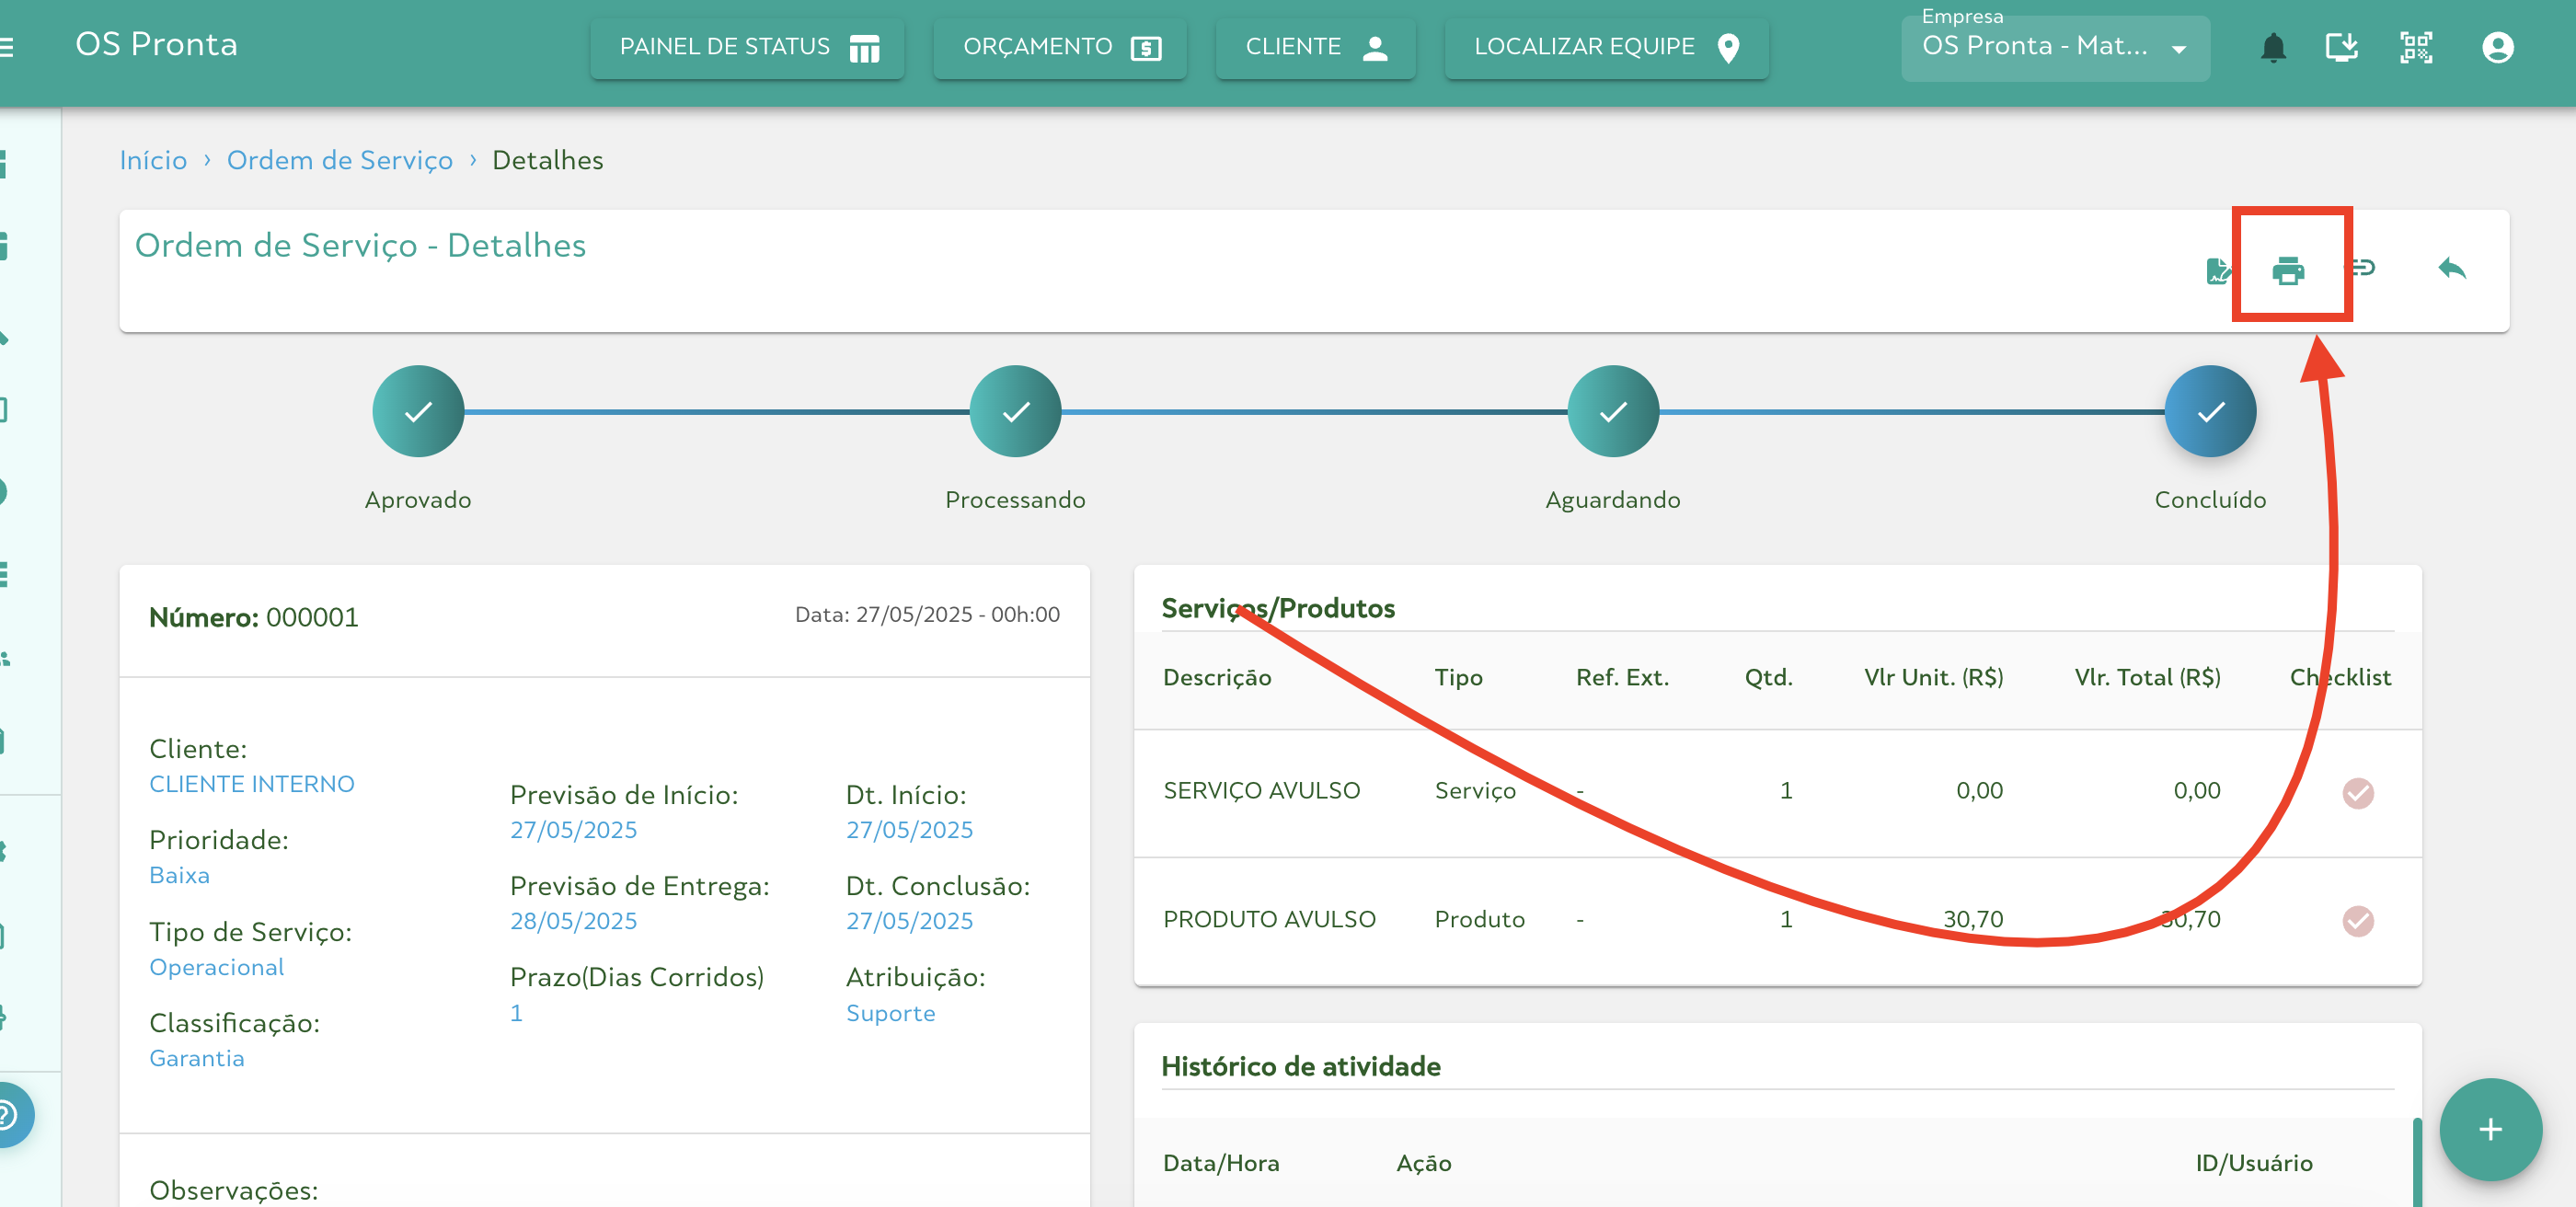Toggle checklist for PRODUTO AVULSO row
Viewport: 2576px width, 1207px height.
(2357, 920)
